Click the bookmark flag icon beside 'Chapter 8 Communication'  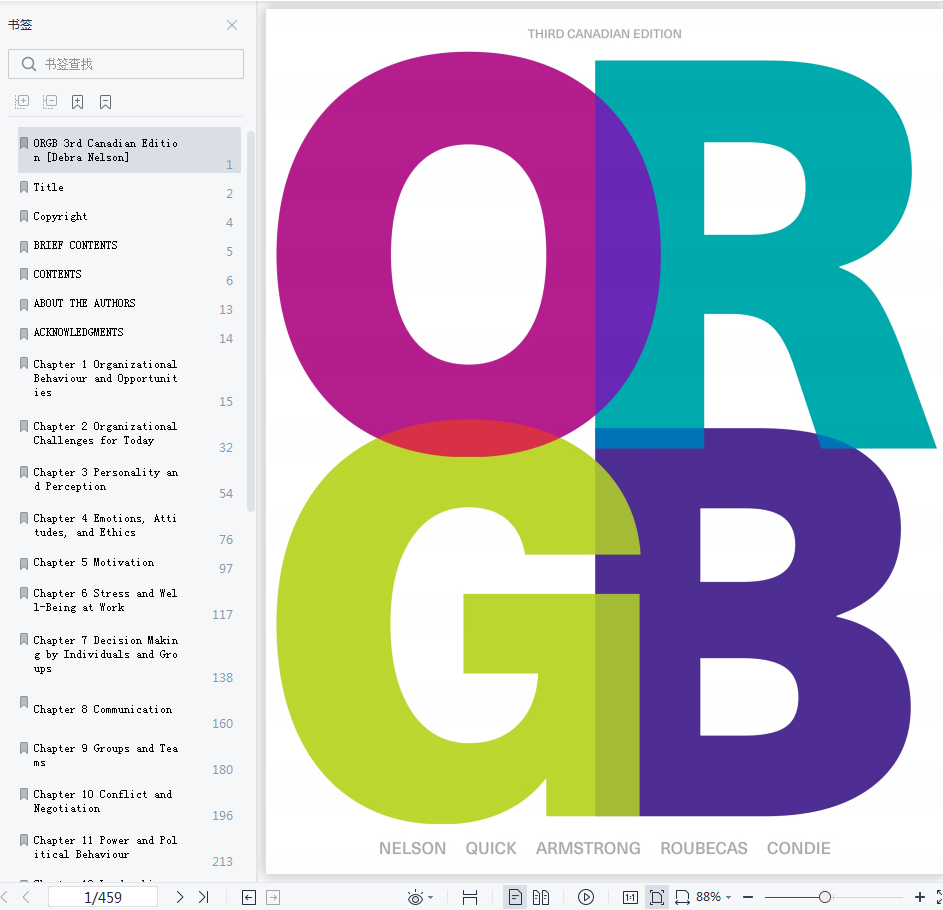pos(24,702)
